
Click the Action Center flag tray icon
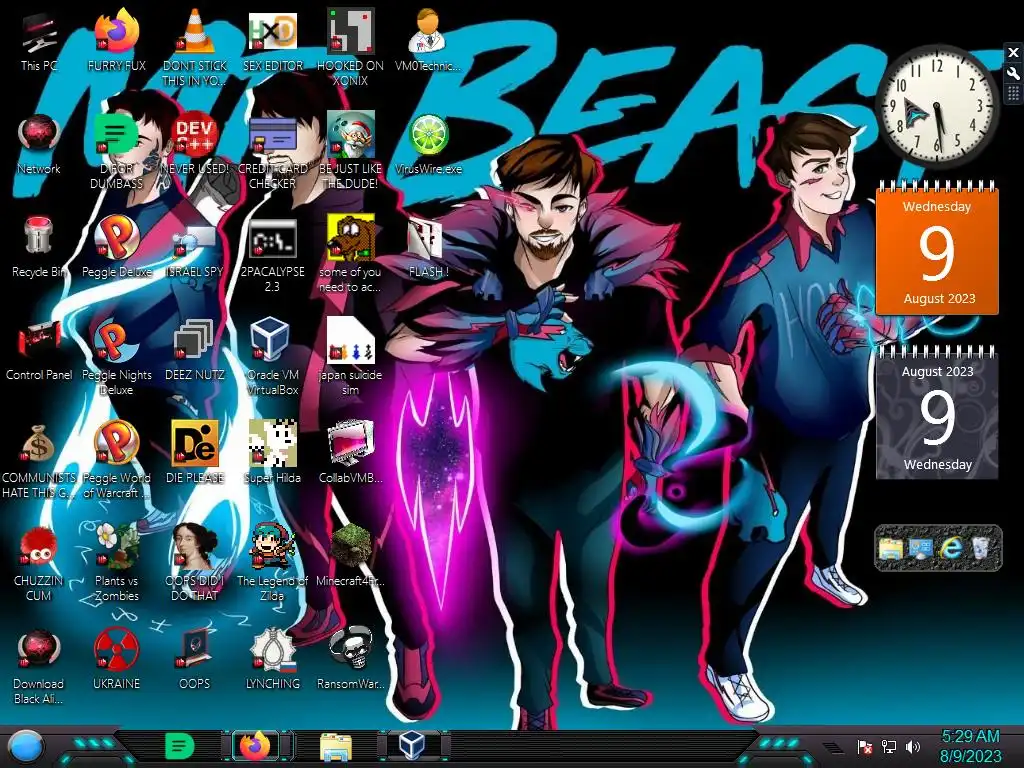point(865,746)
